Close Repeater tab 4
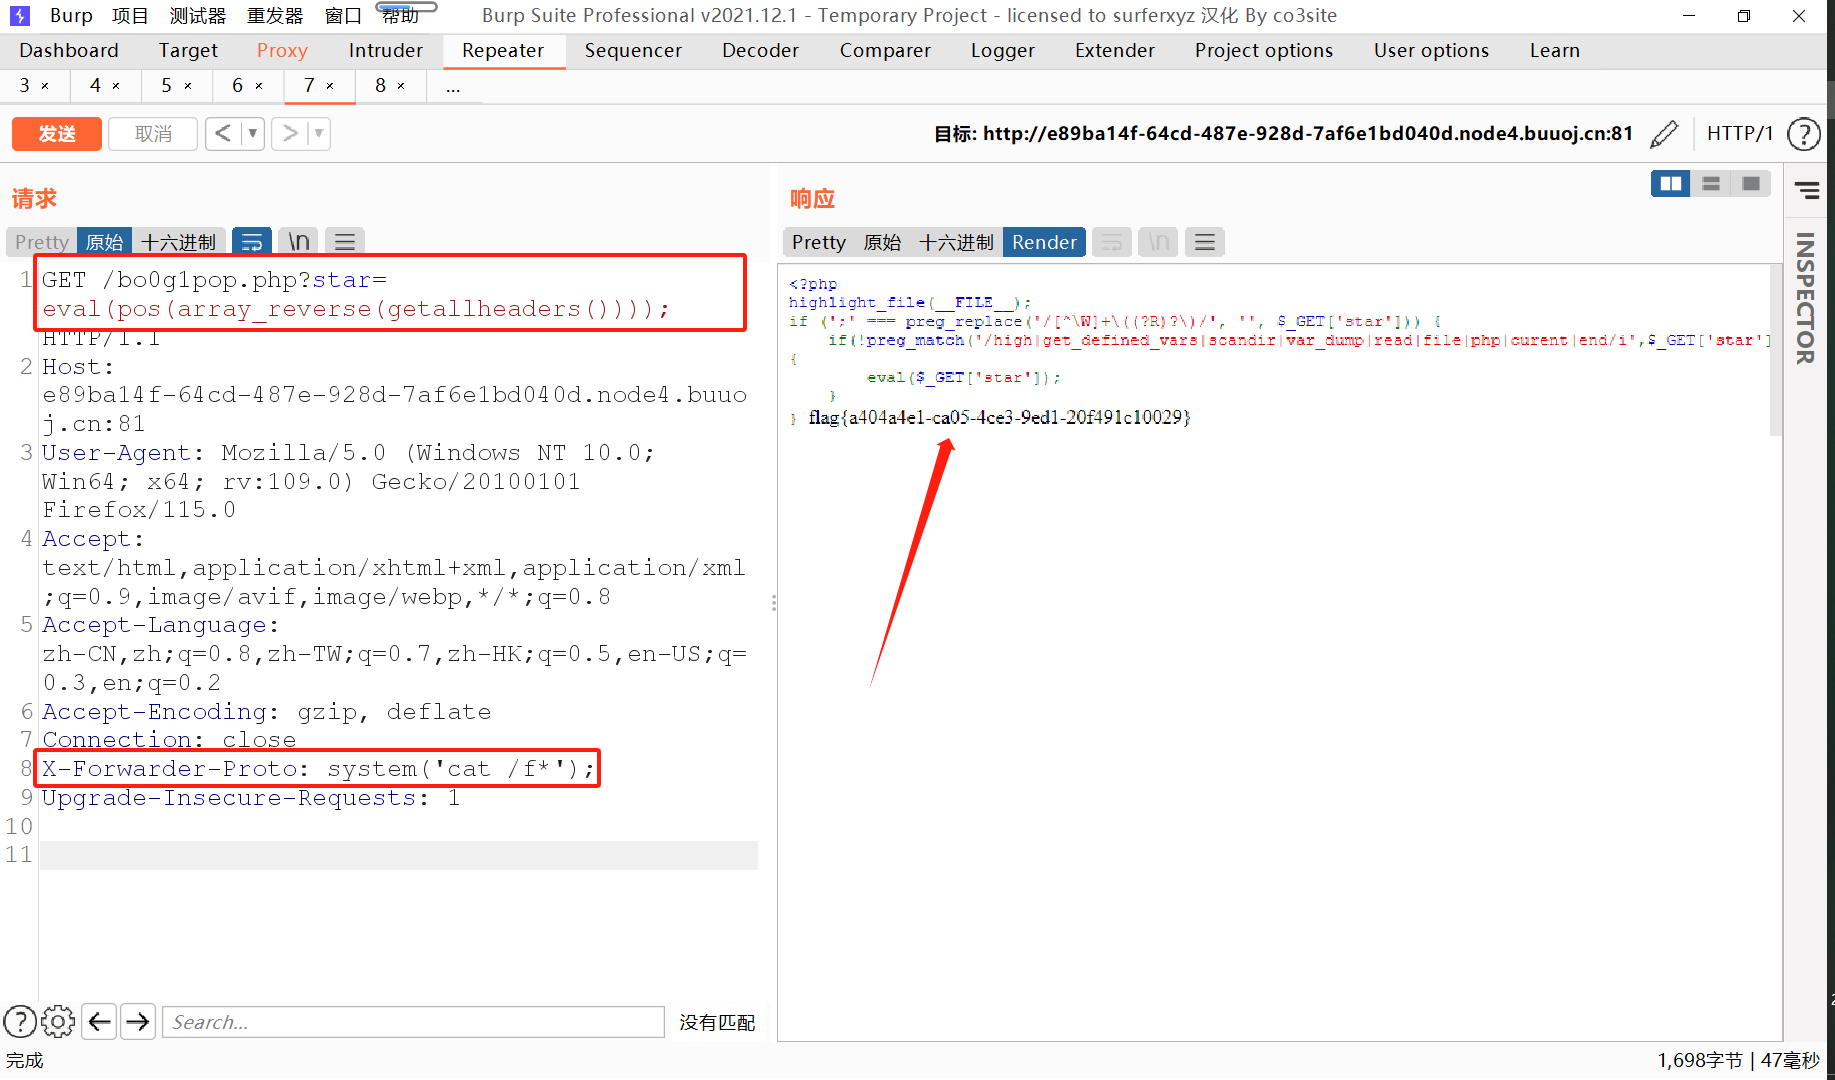The height and width of the screenshot is (1080, 1835). click(116, 86)
